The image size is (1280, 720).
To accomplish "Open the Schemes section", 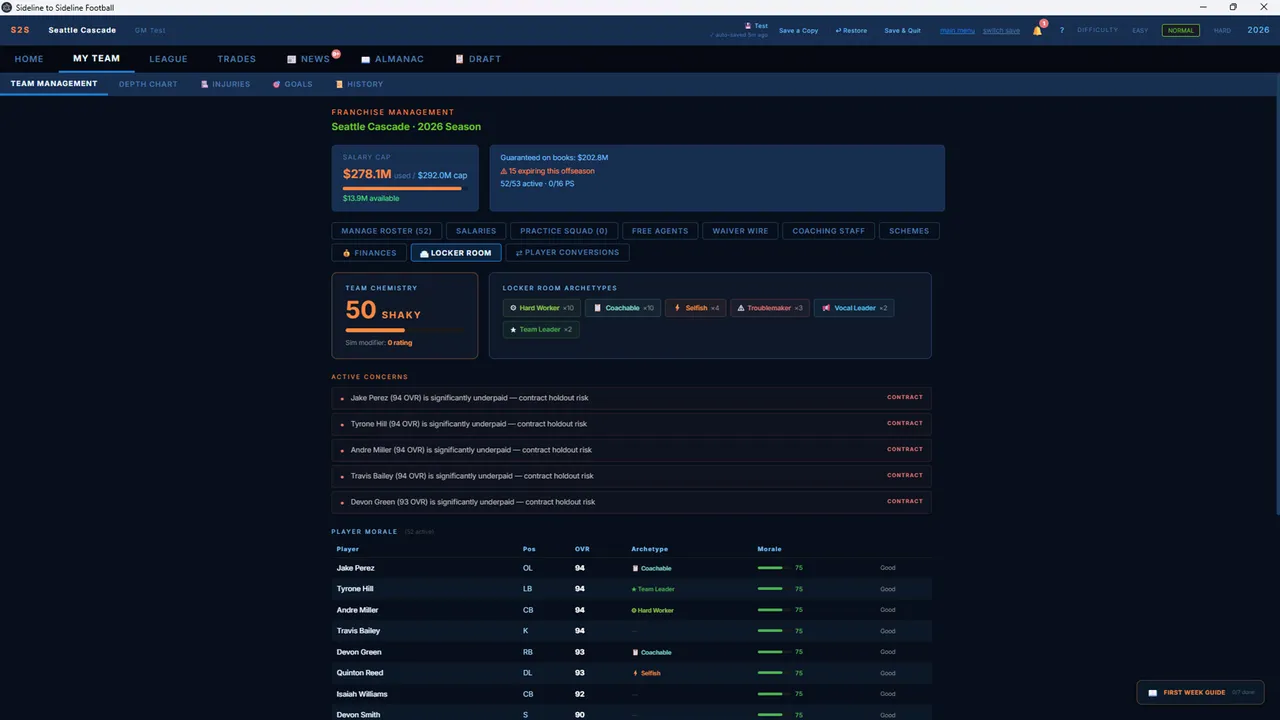I will coord(909,231).
